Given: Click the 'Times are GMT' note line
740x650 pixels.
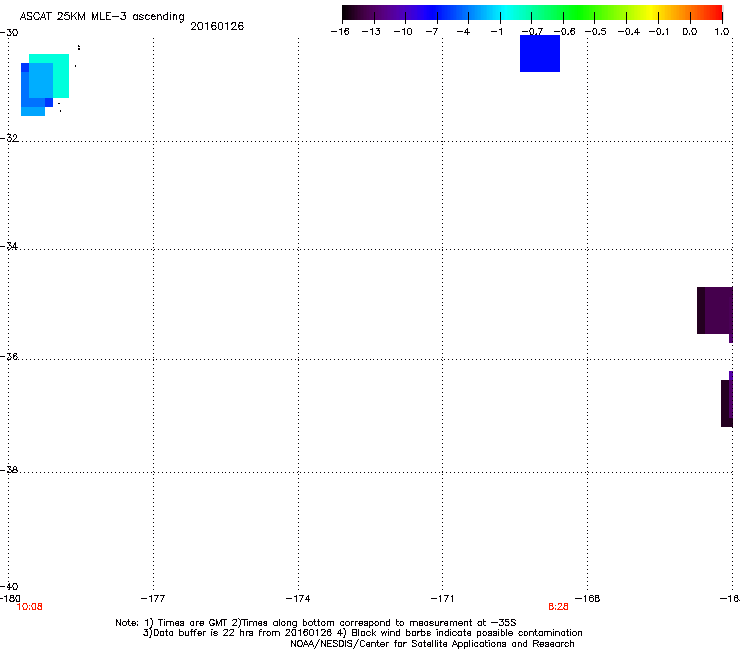Looking at the screenshot, I should pos(315,623).
